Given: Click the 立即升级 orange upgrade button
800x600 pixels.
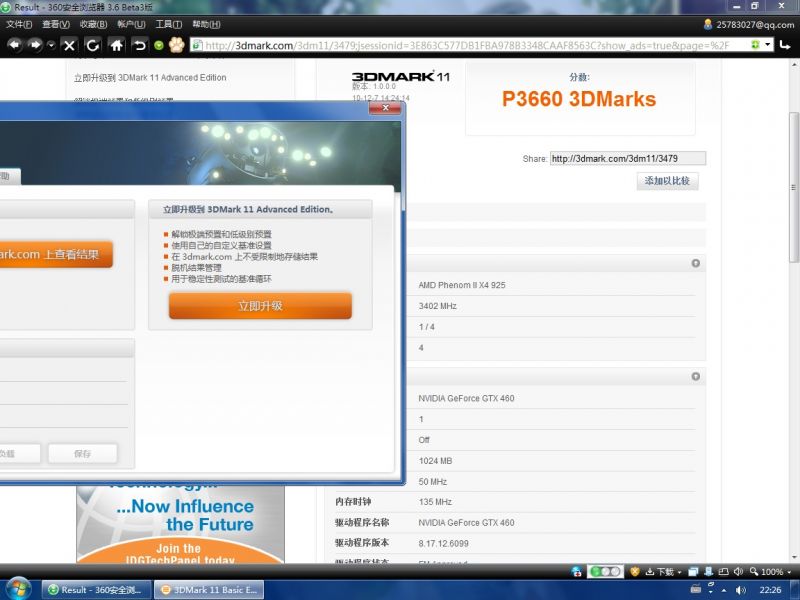Looking at the screenshot, I should click(260, 306).
